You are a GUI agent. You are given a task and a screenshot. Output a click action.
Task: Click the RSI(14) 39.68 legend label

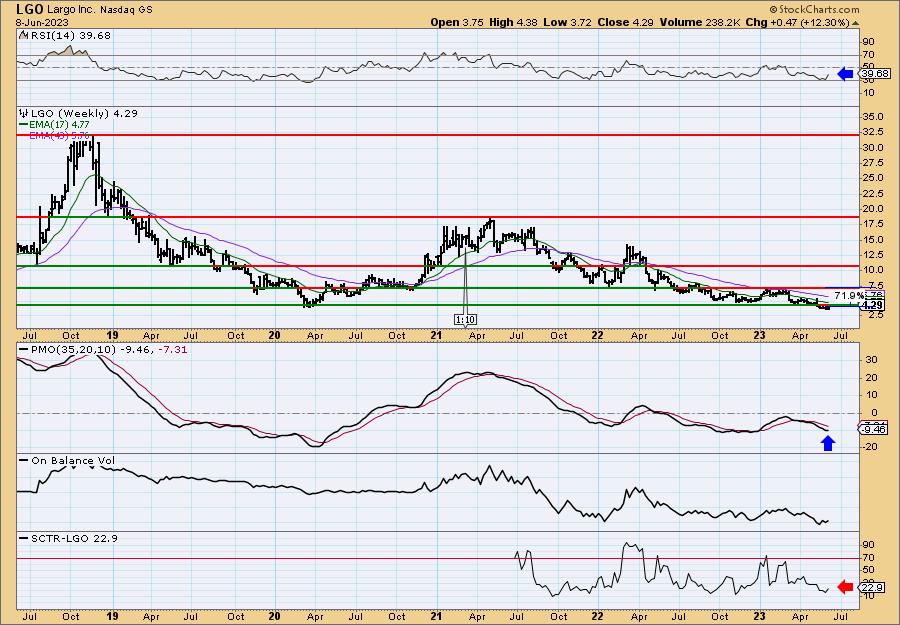click(70, 36)
